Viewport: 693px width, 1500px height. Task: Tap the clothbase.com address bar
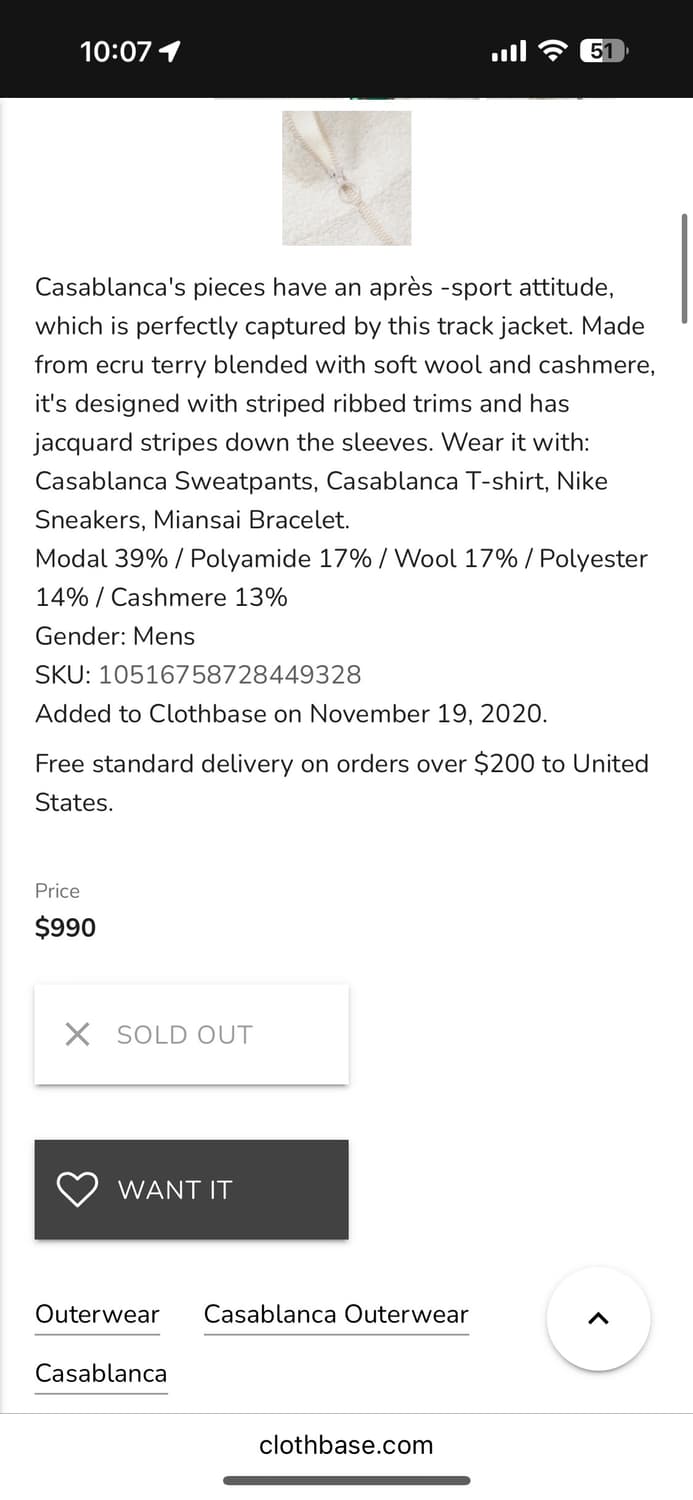(346, 1444)
